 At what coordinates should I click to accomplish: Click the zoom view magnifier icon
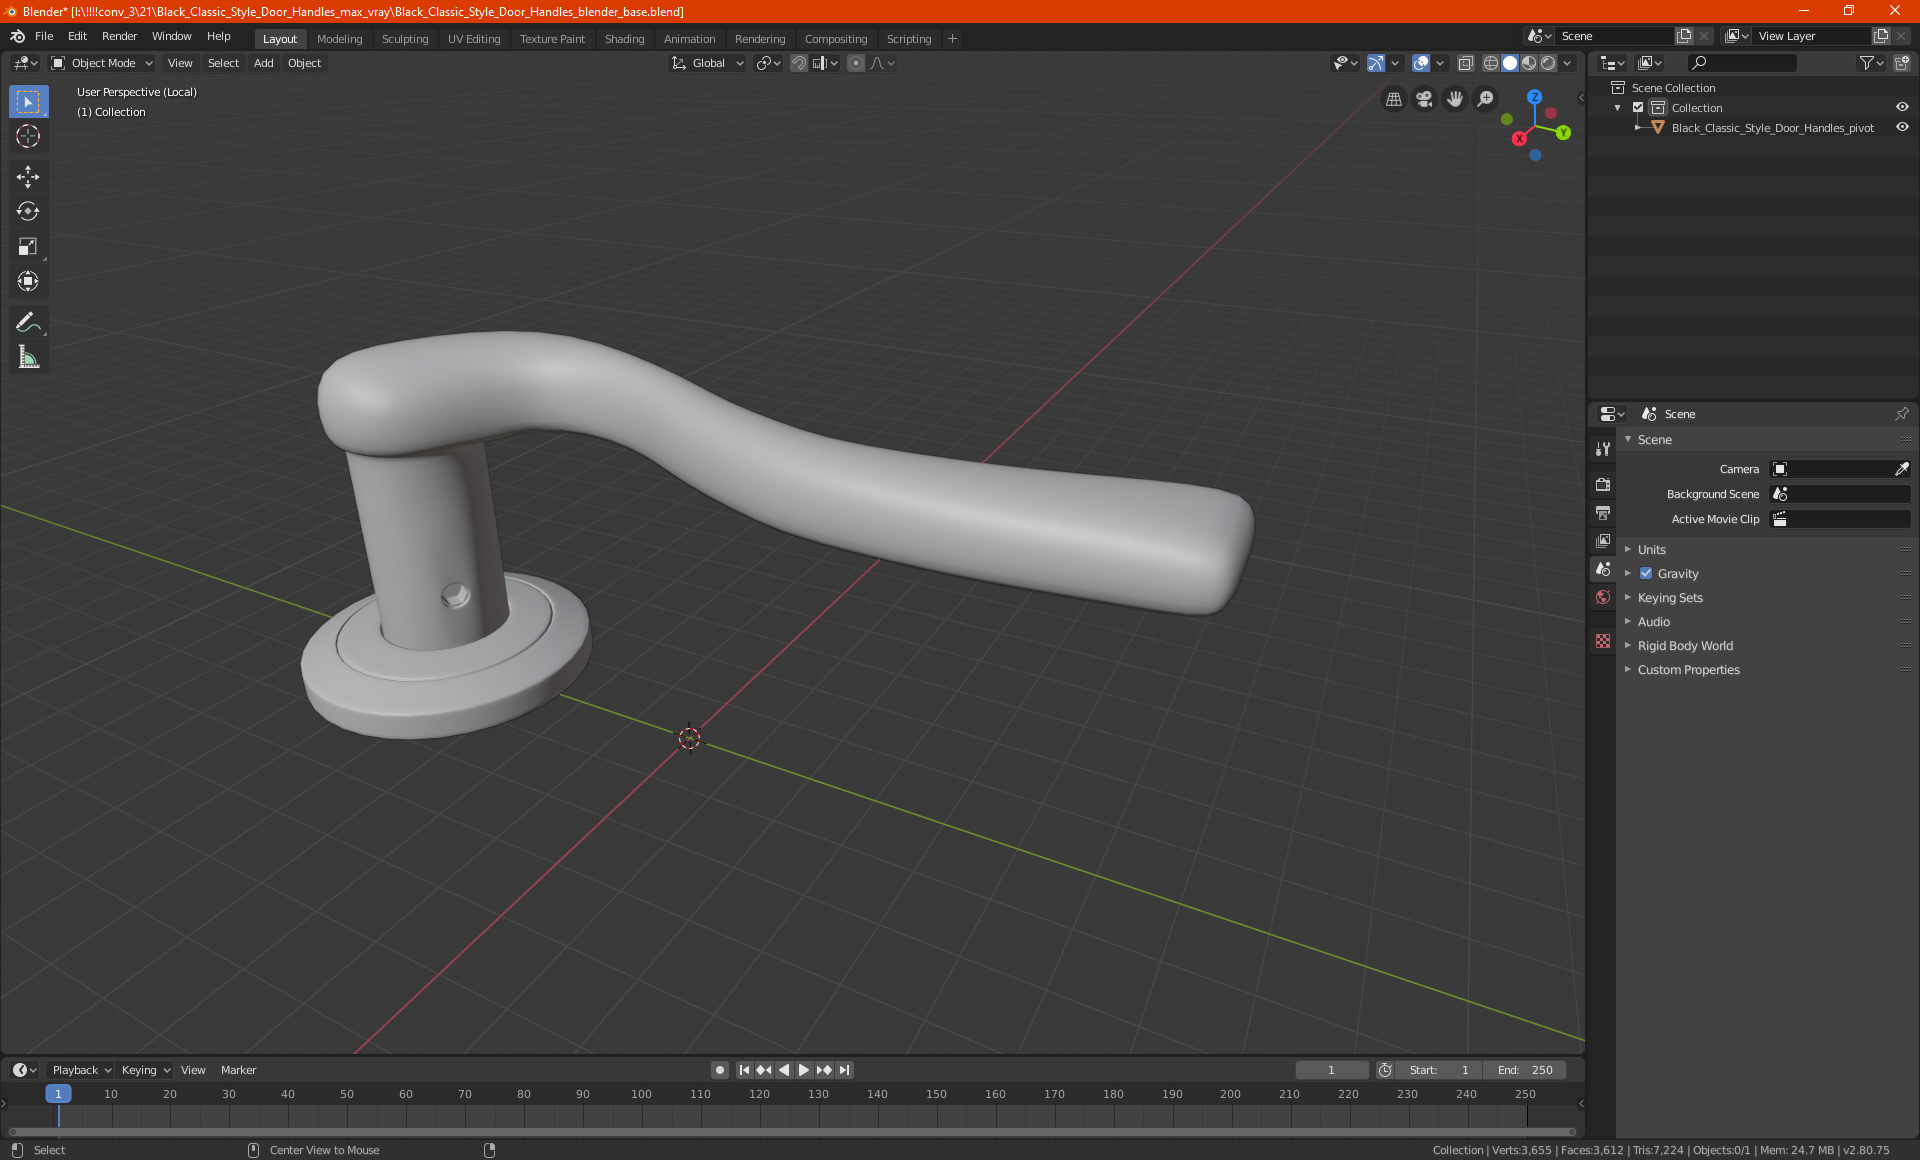(1486, 99)
